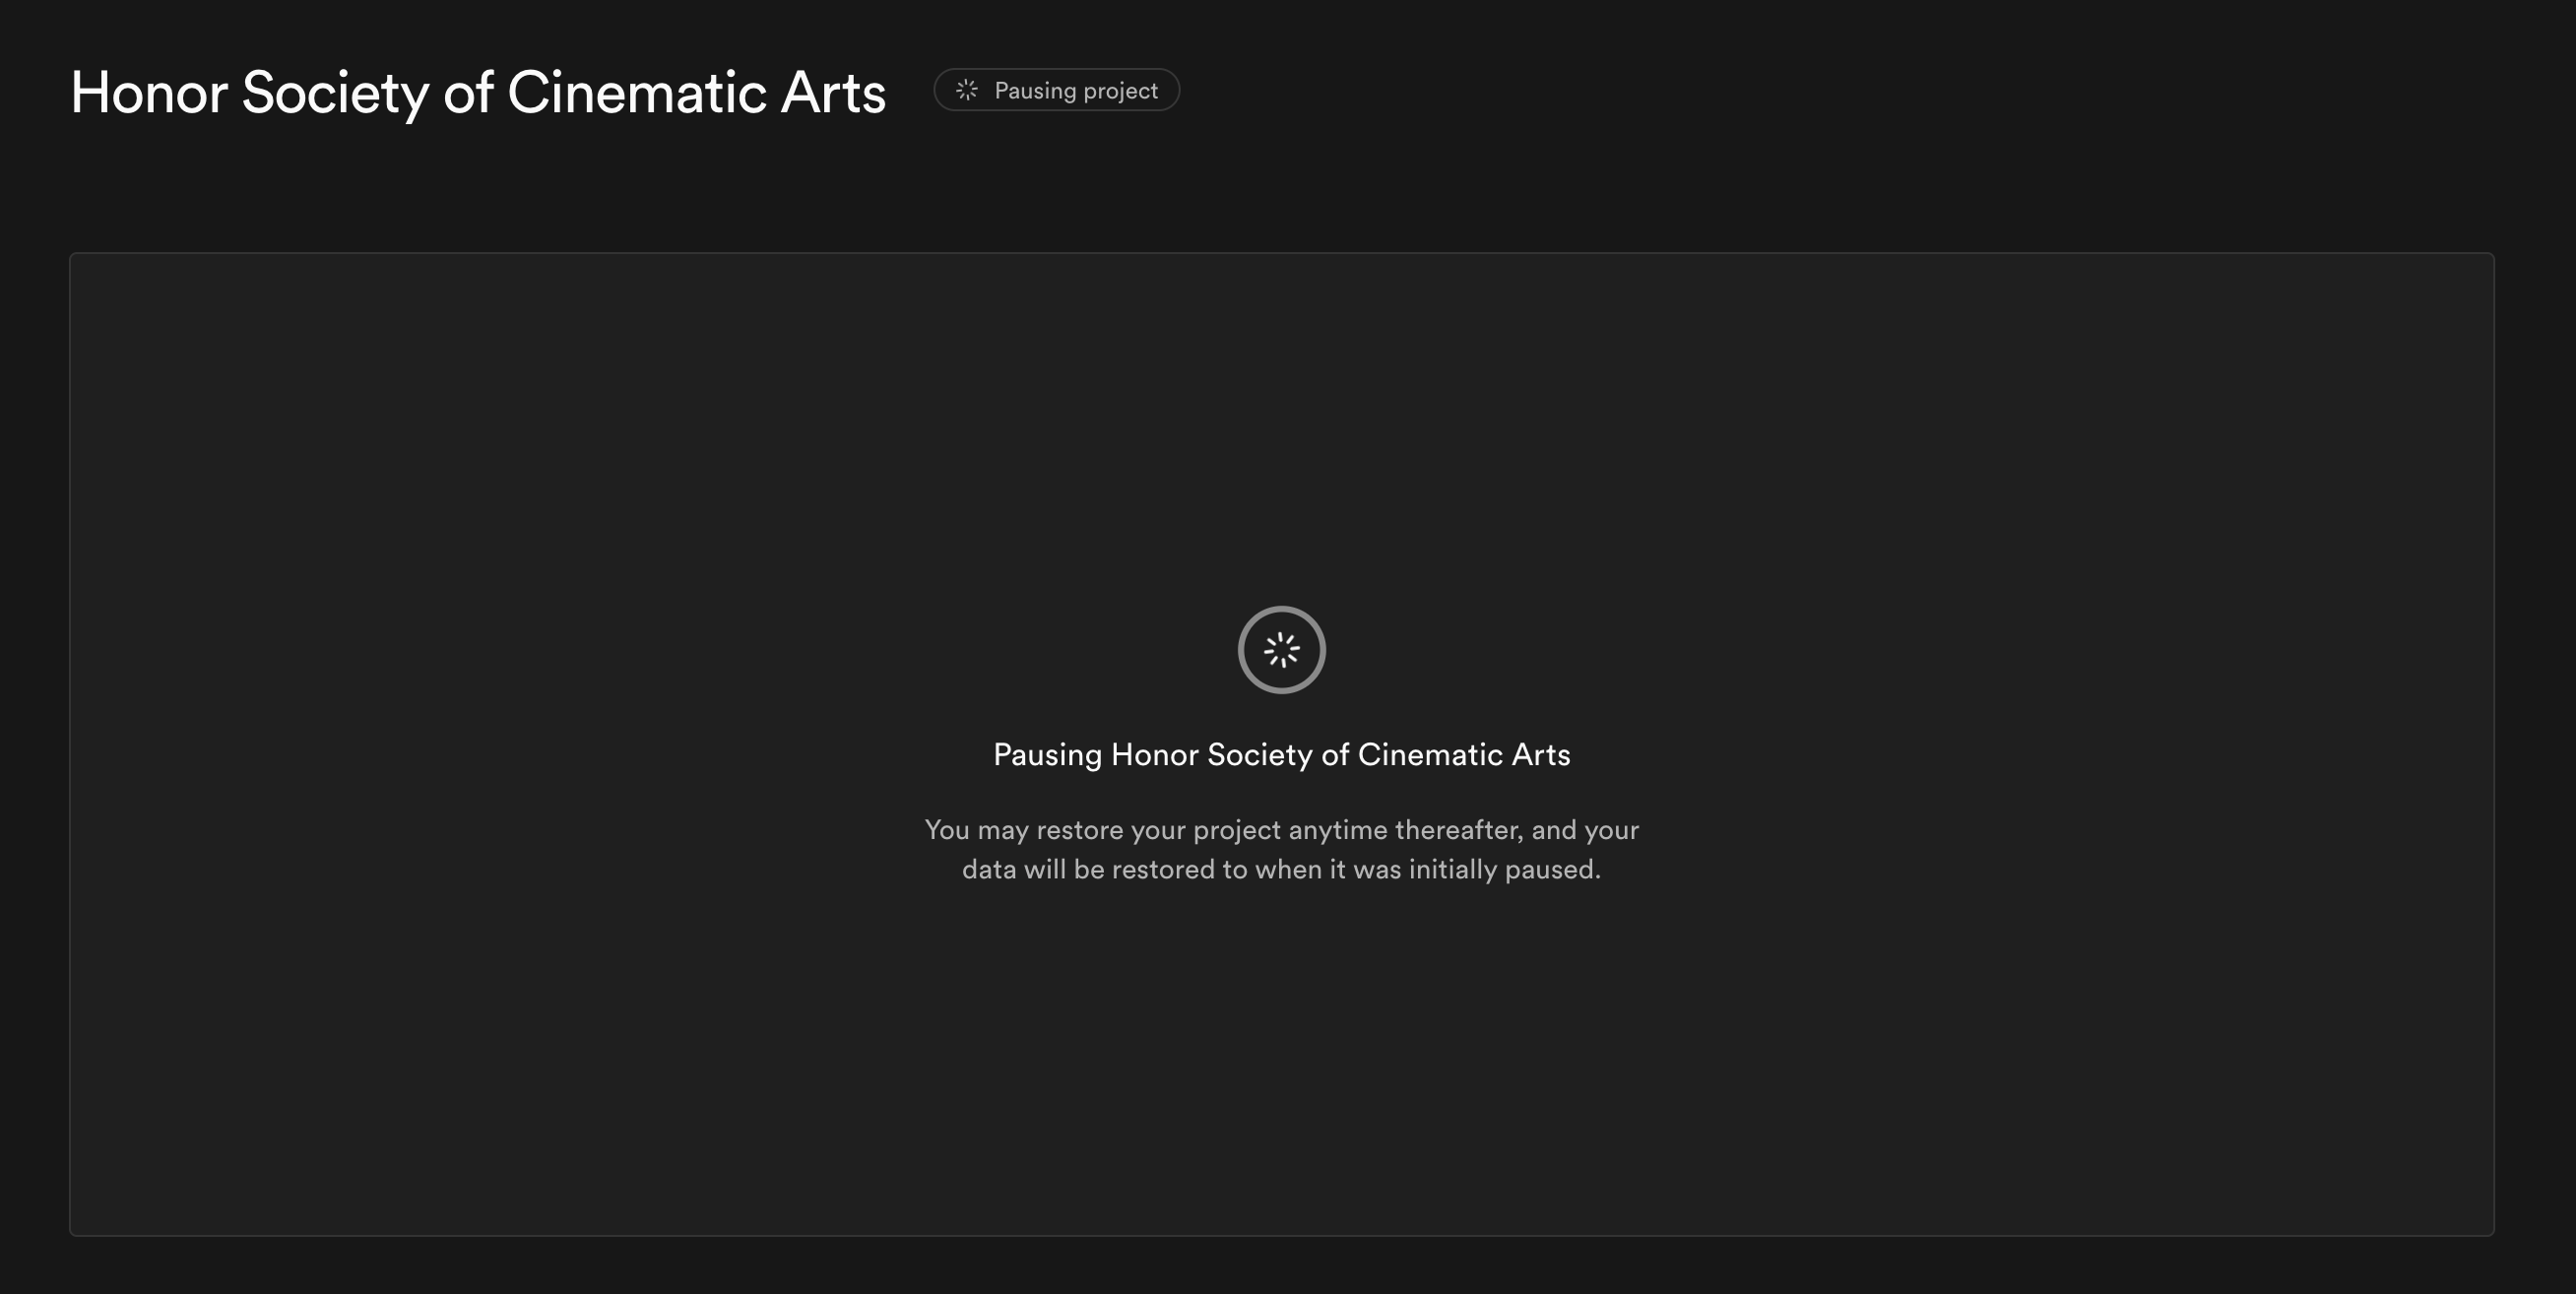Click the word "Cinematic" in the top title

(x=636, y=93)
